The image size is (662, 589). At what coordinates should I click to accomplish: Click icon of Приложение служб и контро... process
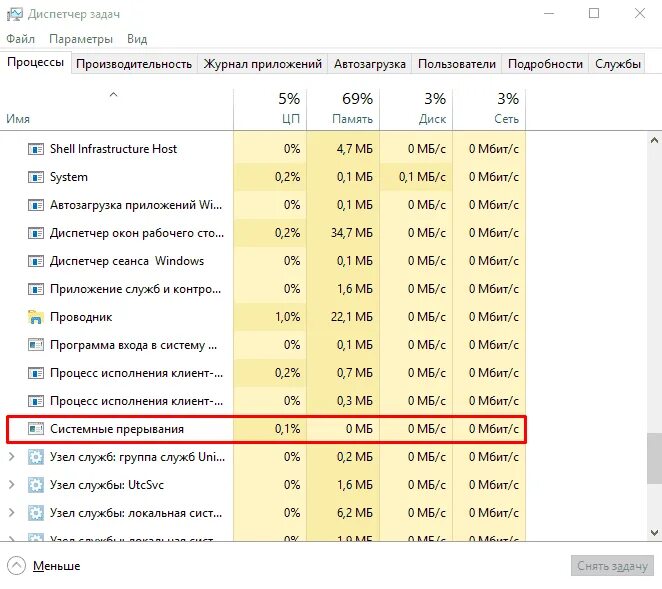click(x=35, y=289)
